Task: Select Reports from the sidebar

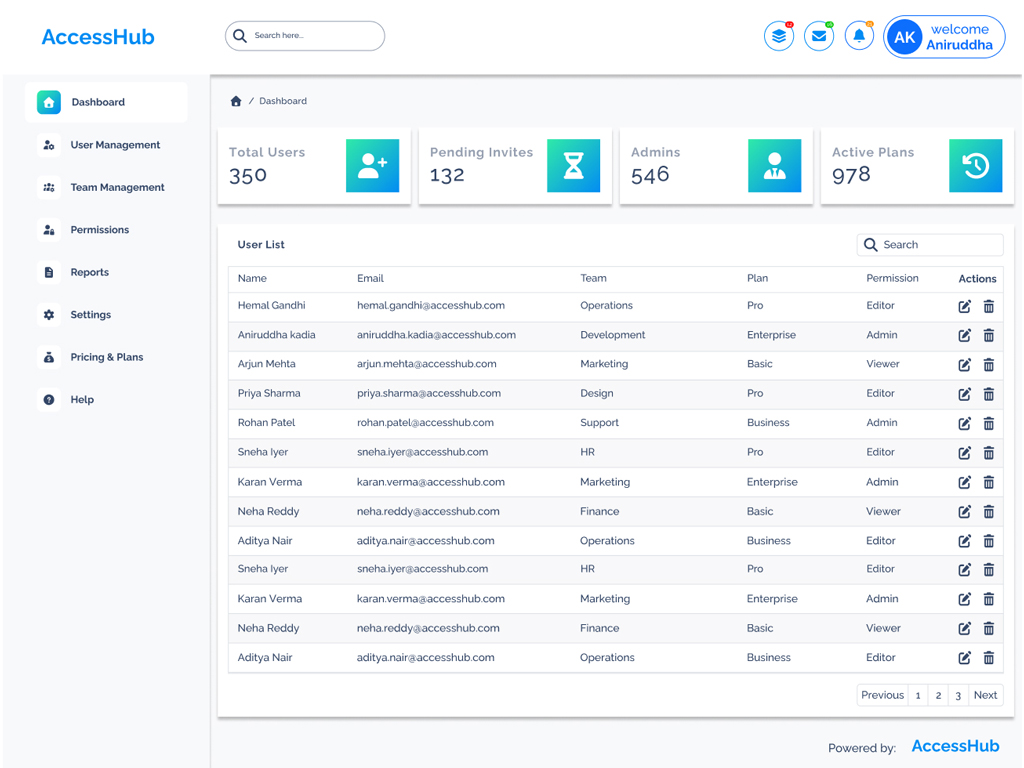Action: pyautogui.click(x=89, y=272)
